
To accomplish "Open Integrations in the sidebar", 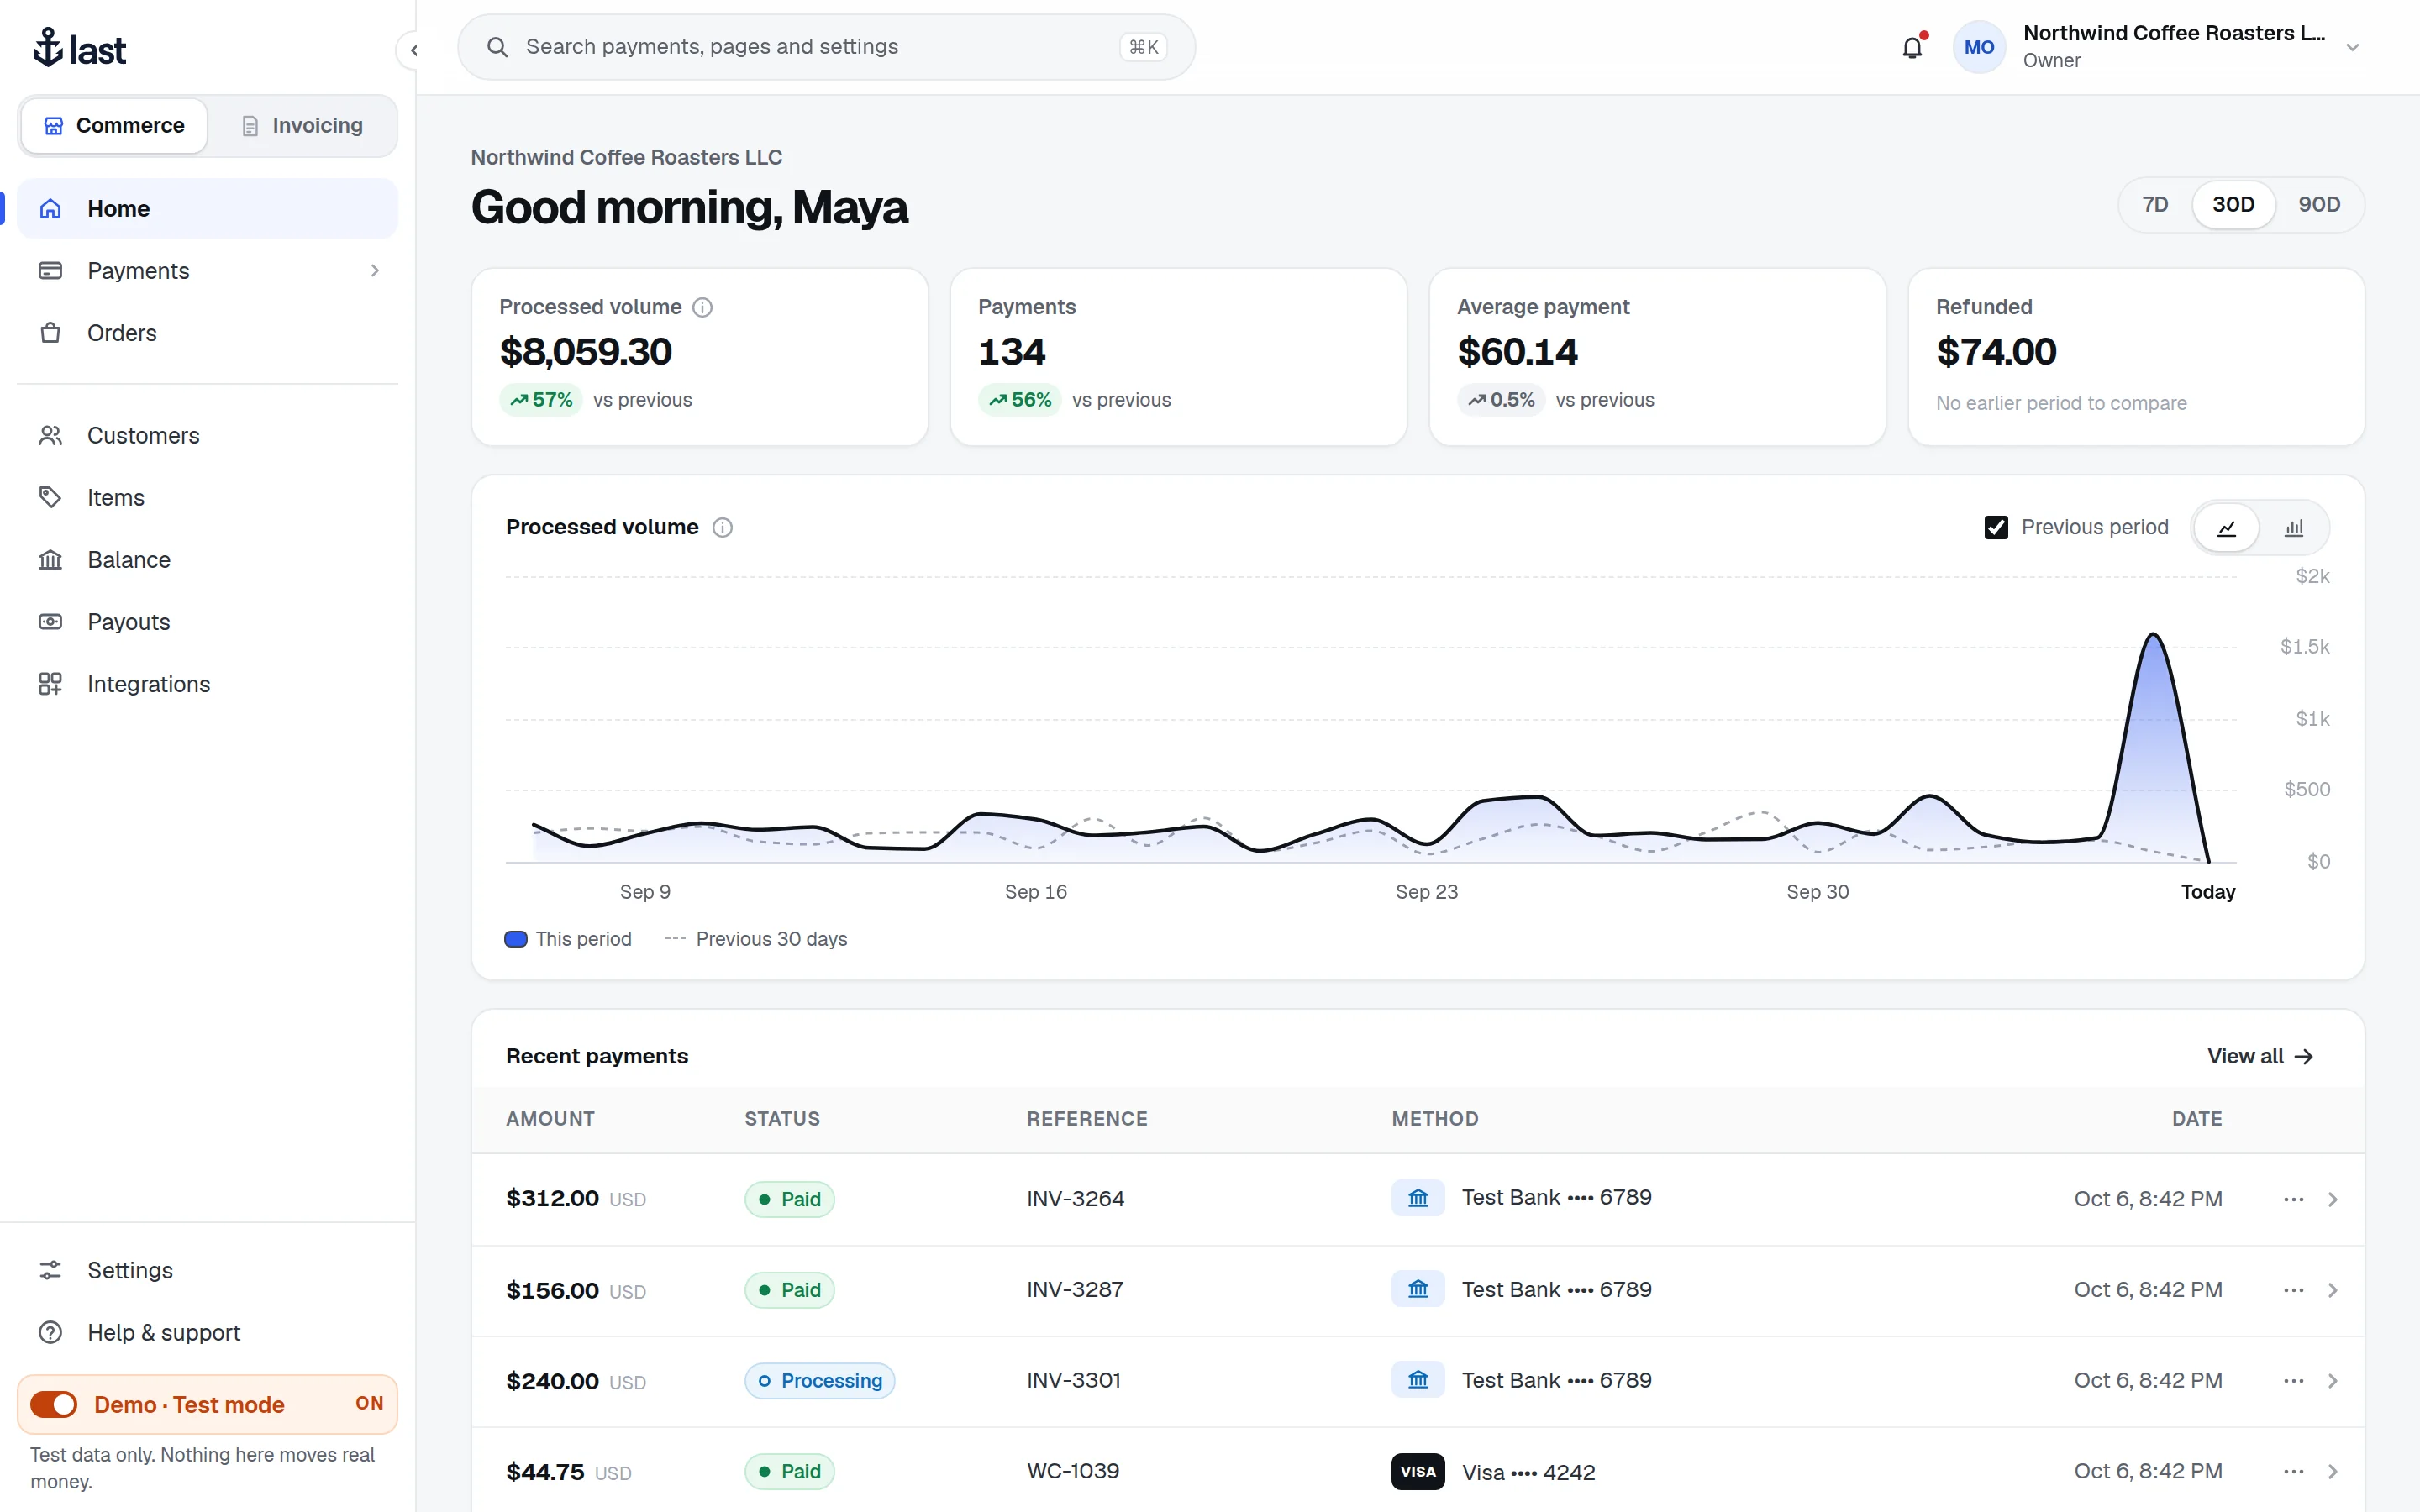I will click(x=207, y=684).
